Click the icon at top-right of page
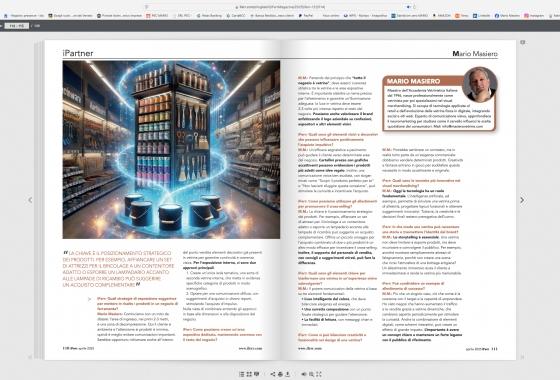The width and height of the screenshot is (560, 380). [x=522, y=42]
